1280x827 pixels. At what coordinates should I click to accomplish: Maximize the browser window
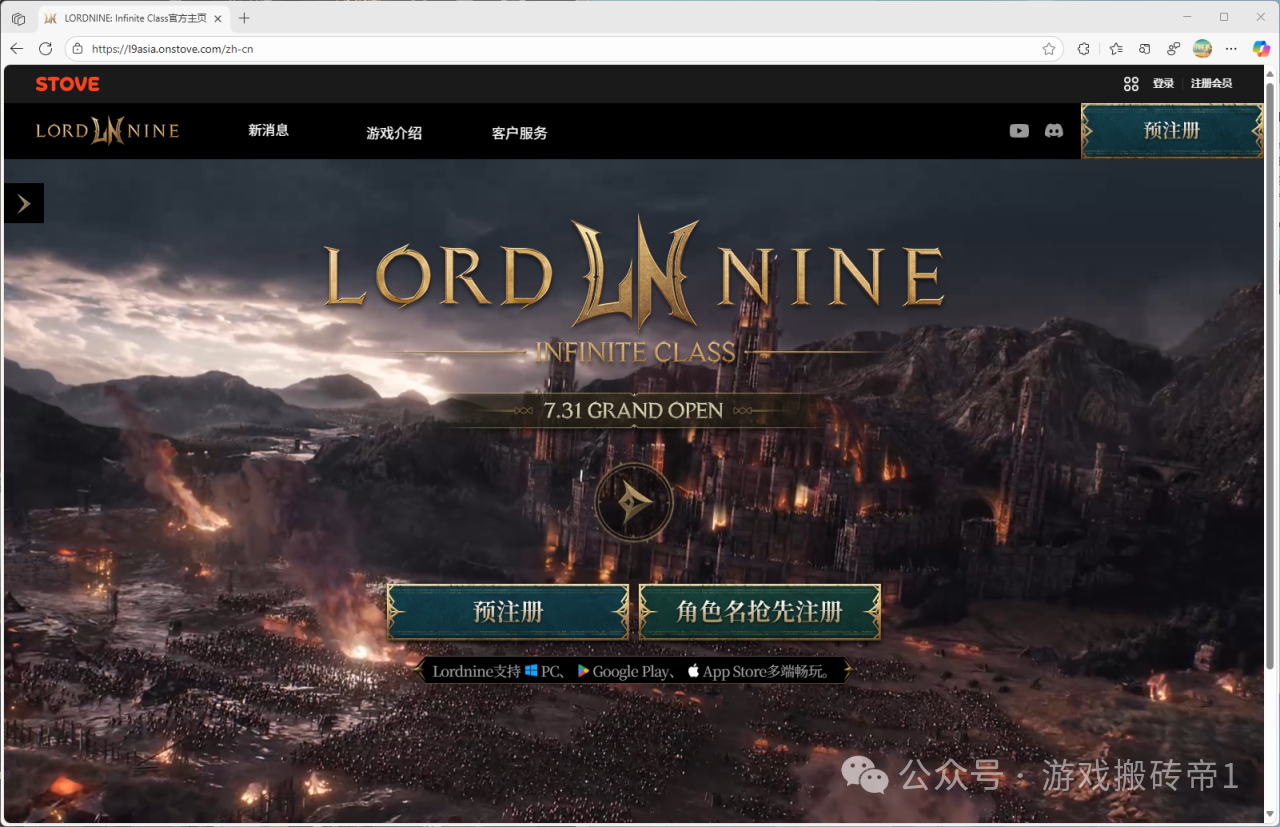point(1224,17)
